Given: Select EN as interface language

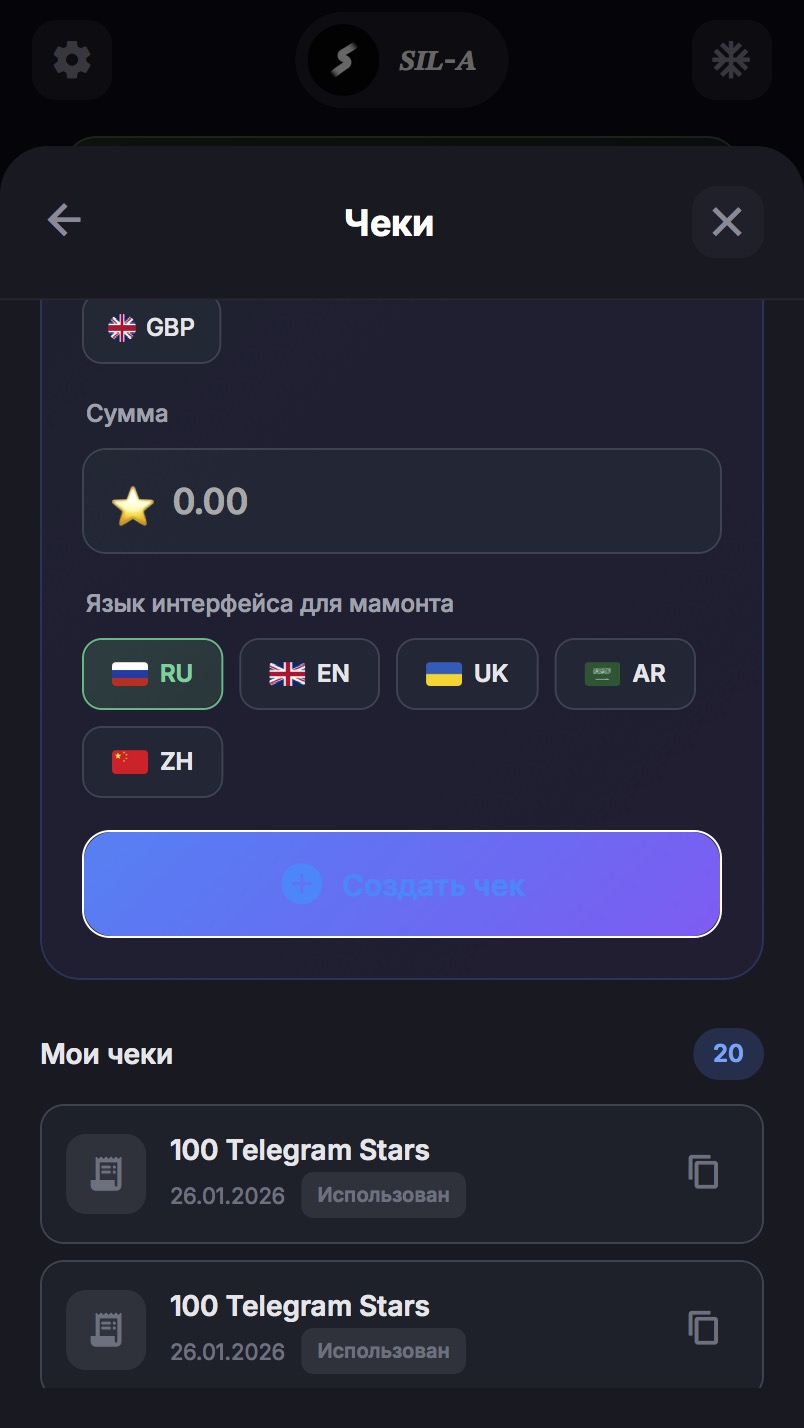Looking at the screenshot, I should 309,673.
